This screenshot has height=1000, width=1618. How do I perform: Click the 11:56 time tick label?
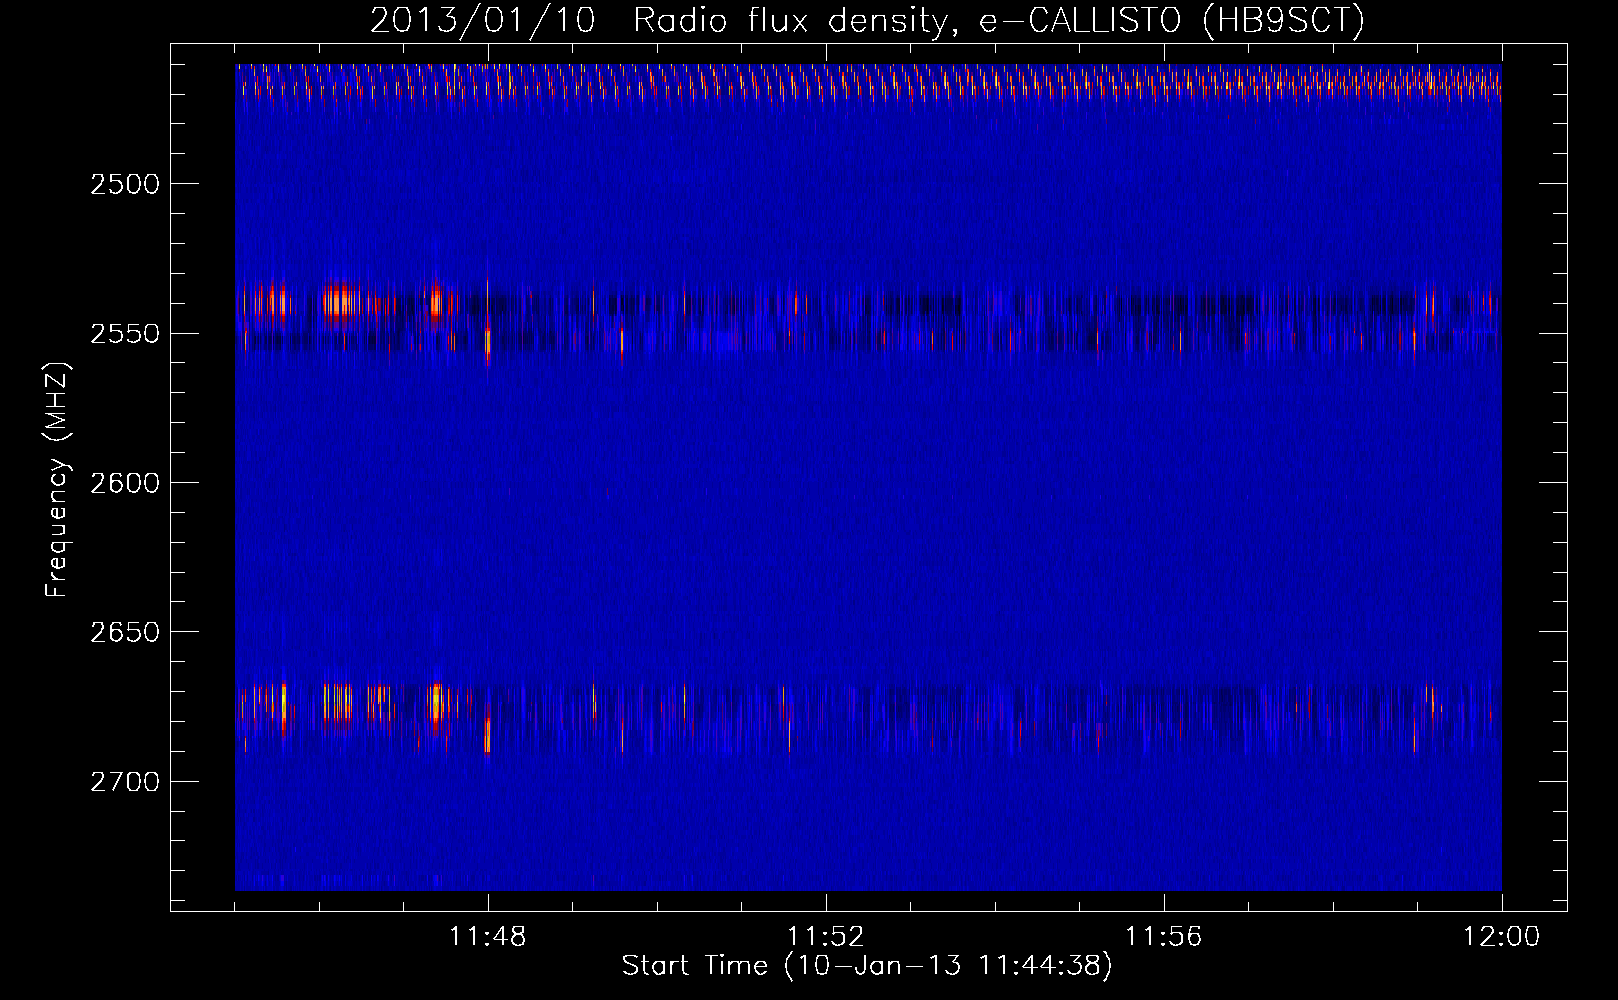(1164, 937)
